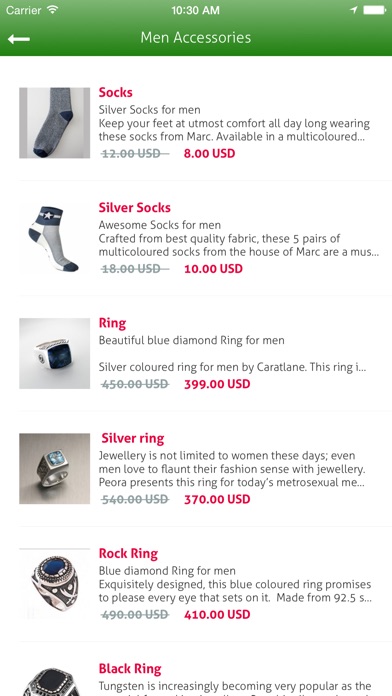Select the Silver ring title
392x696 pixels.
coord(133,439)
